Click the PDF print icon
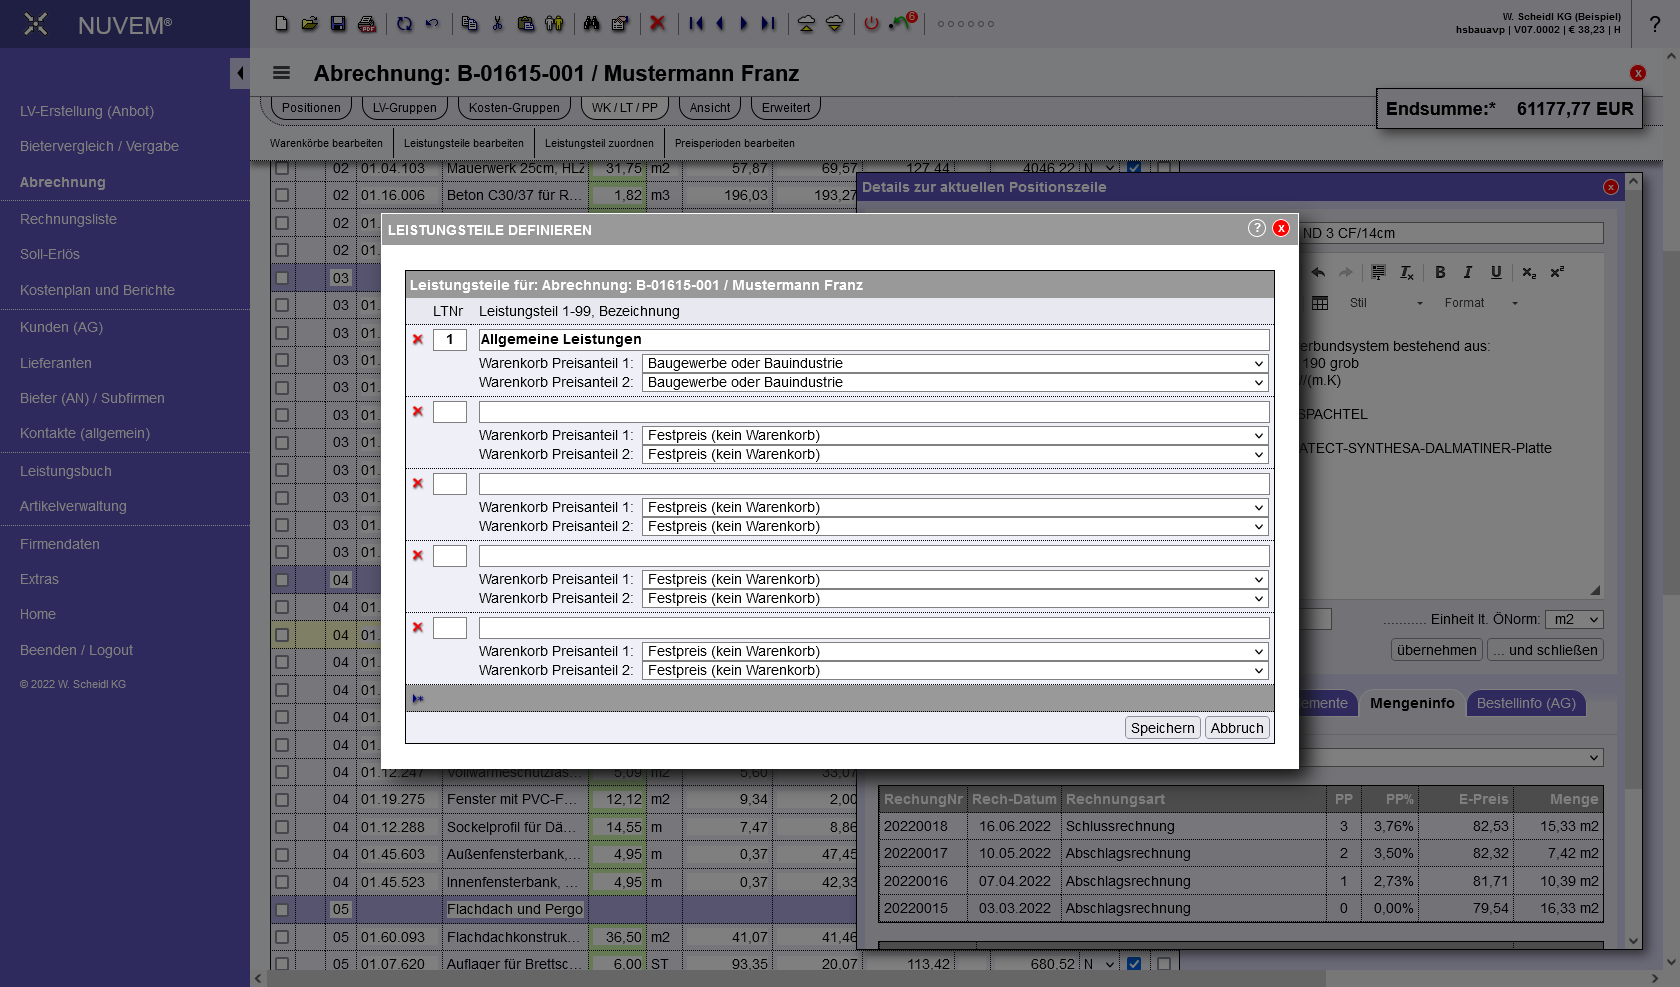 (367, 23)
